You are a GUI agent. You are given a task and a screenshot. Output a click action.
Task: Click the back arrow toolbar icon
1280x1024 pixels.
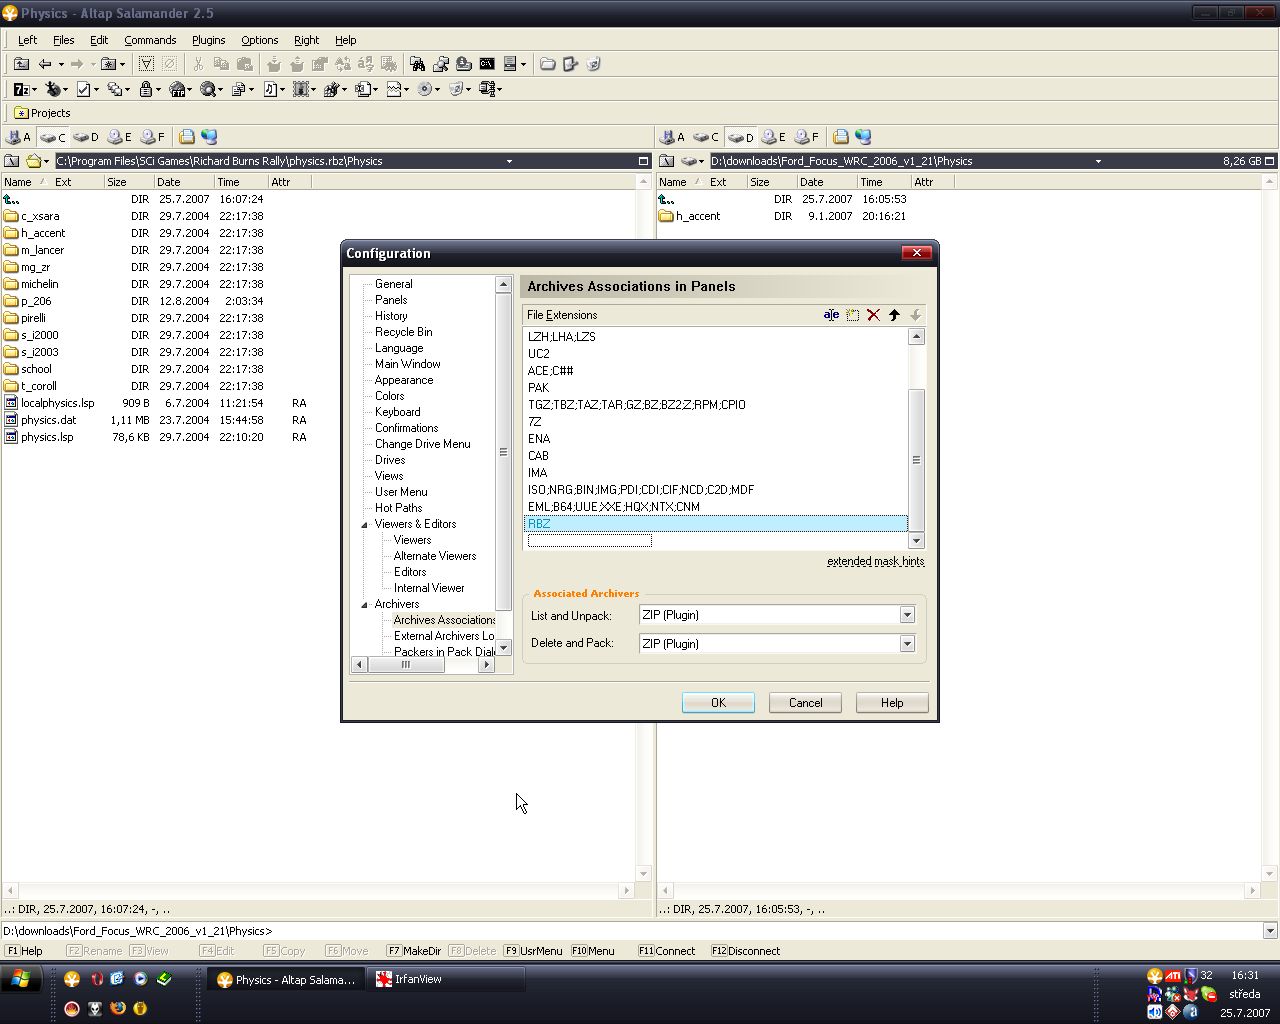pos(45,64)
